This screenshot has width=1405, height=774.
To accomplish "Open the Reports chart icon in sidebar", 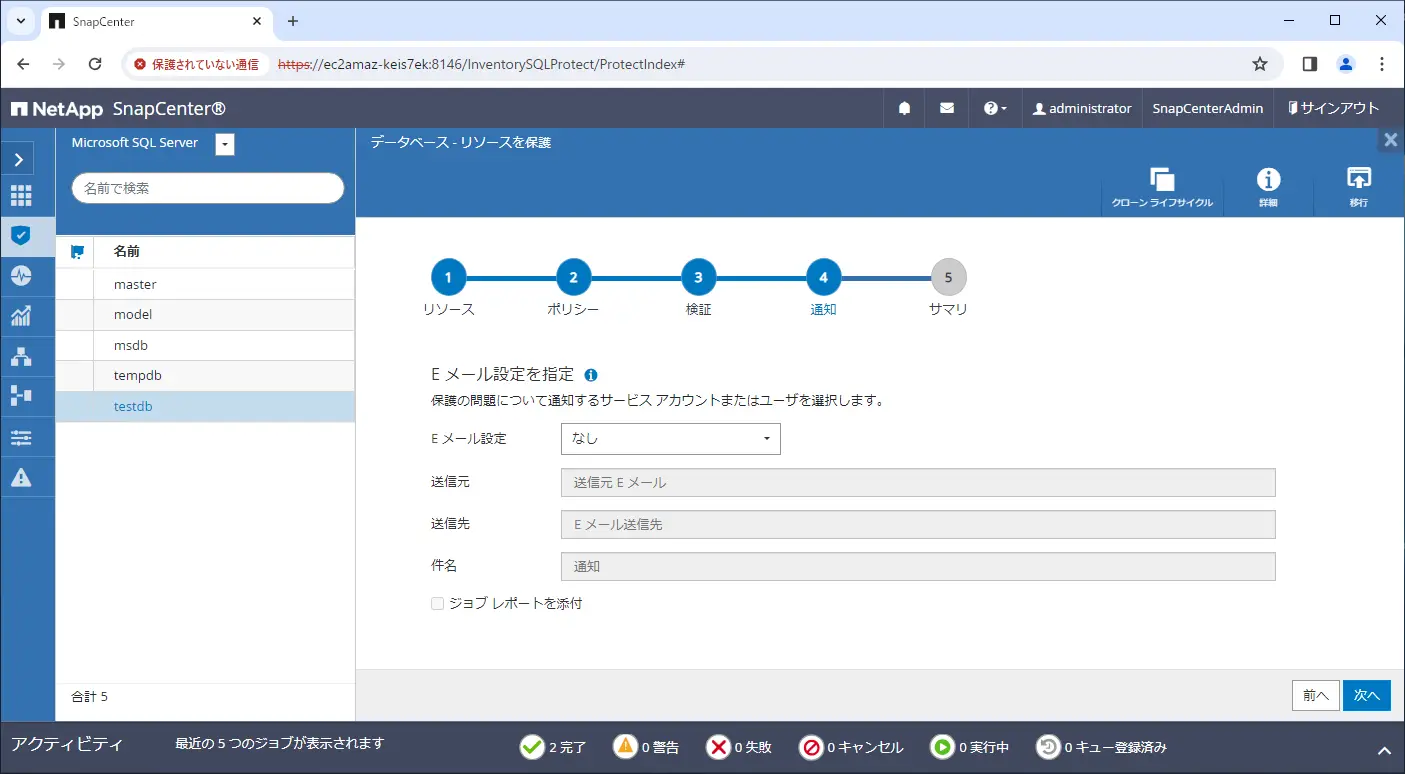I will [20, 316].
